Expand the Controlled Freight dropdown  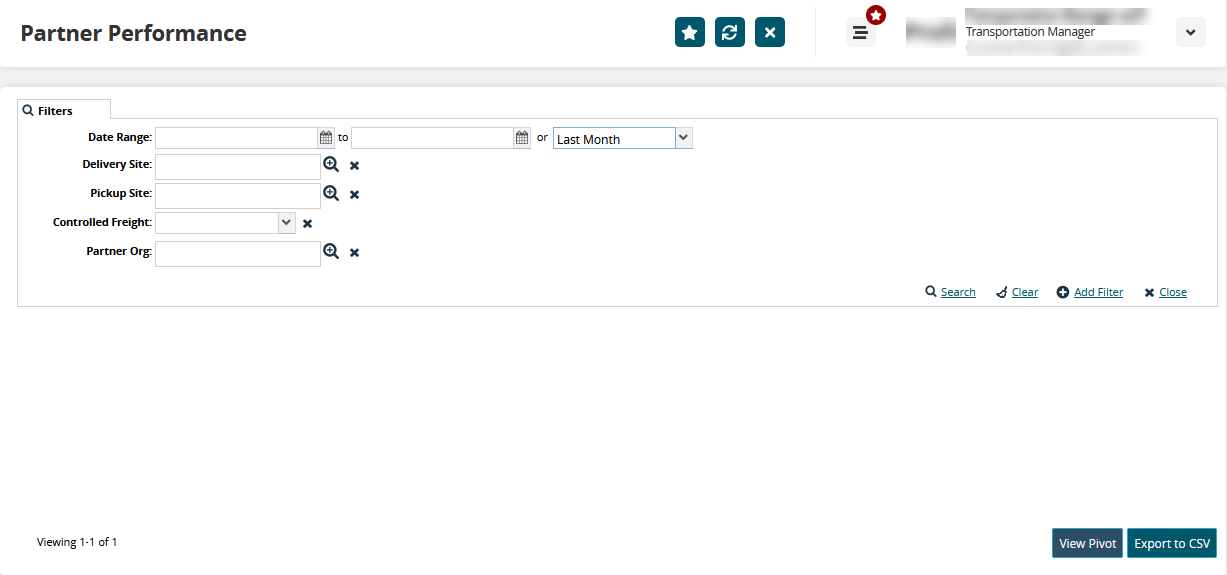click(x=287, y=222)
